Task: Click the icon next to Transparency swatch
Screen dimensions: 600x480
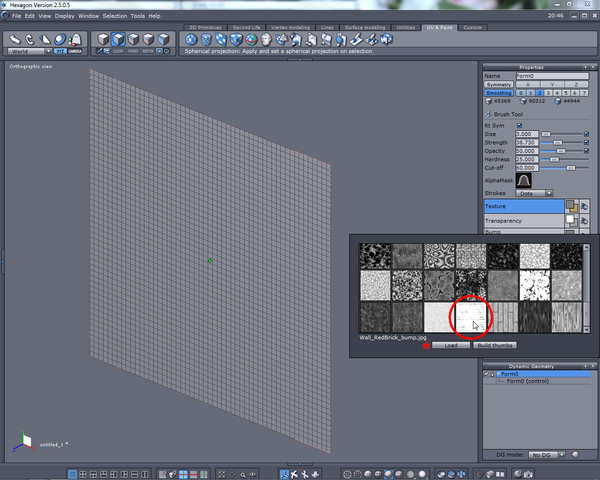Action: coord(583,220)
